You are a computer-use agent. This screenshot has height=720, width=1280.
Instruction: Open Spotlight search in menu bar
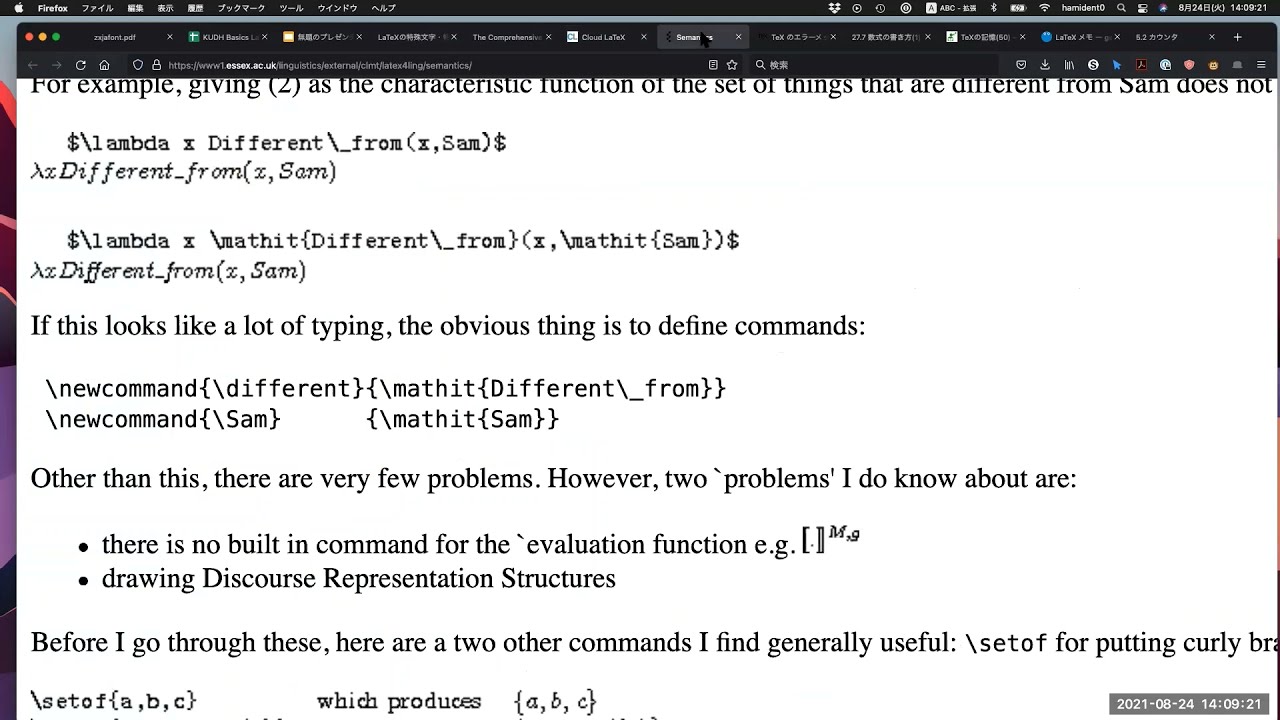click(1122, 8)
